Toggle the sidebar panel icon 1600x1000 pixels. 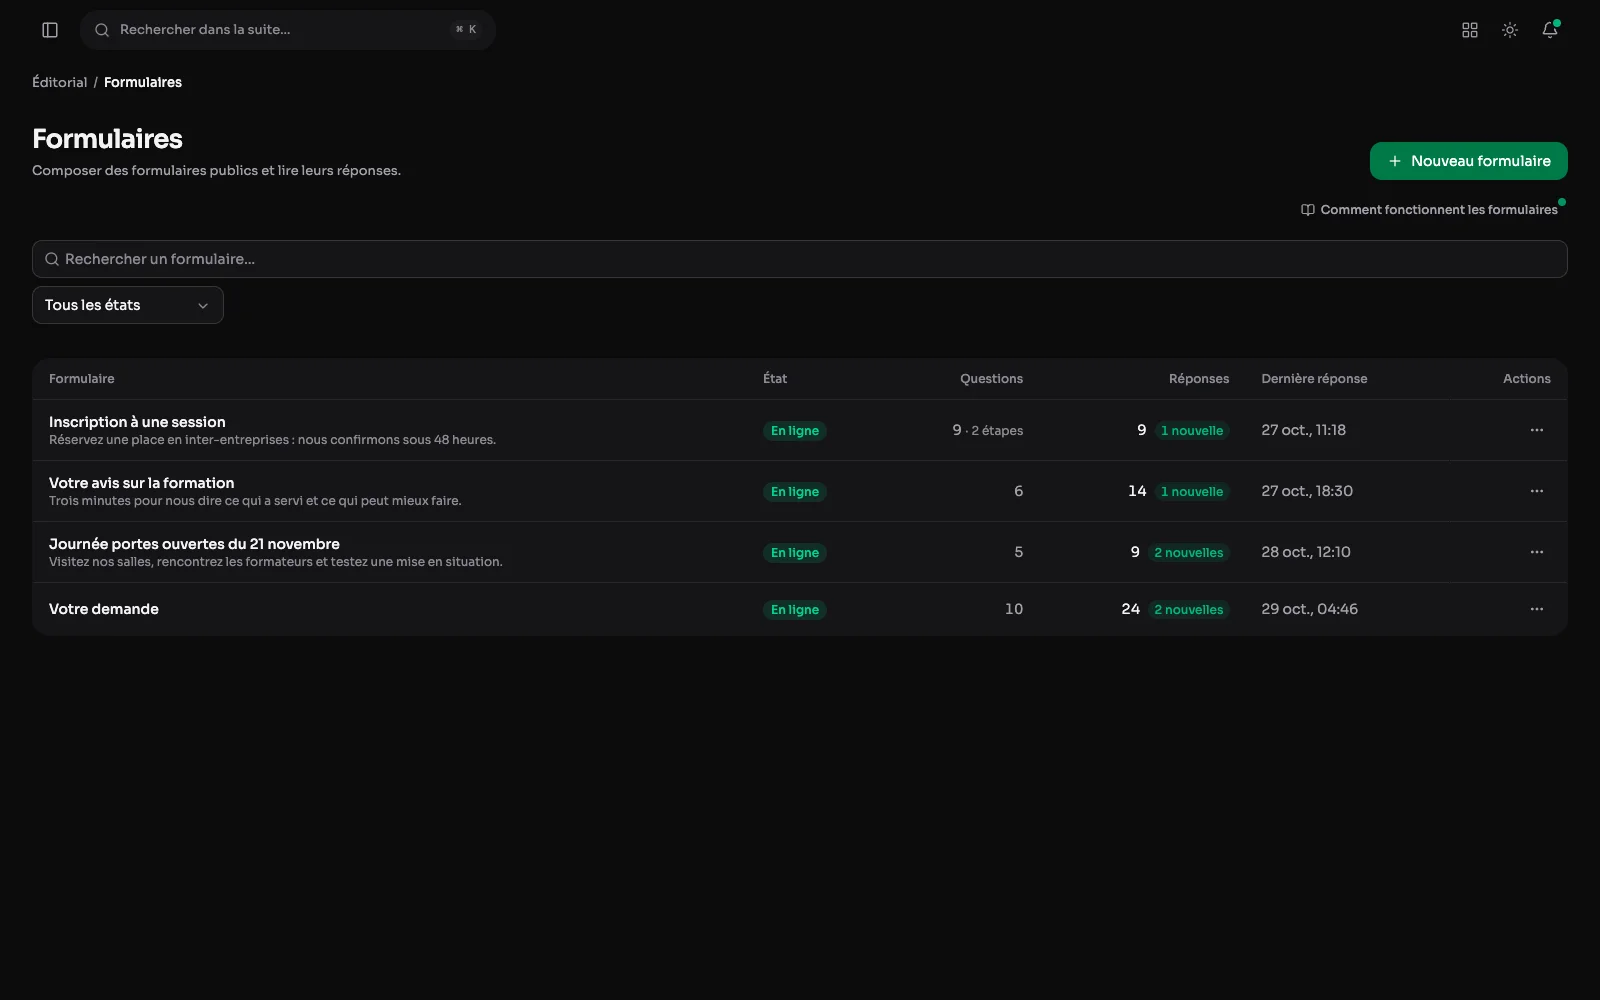coord(50,30)
